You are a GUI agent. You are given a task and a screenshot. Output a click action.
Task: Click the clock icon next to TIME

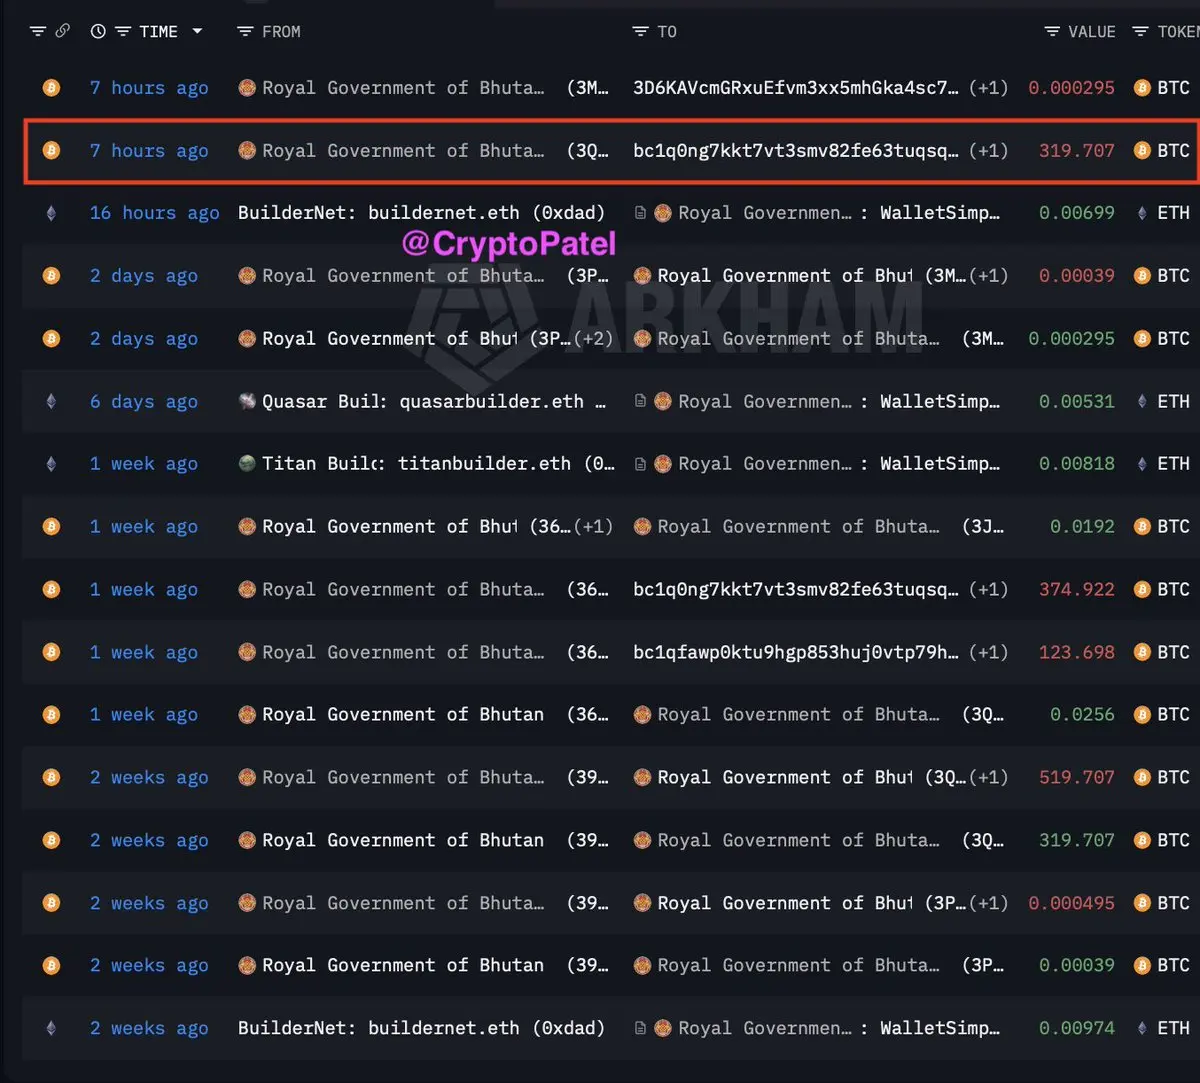pyautogui.click(x=98, y=32)
